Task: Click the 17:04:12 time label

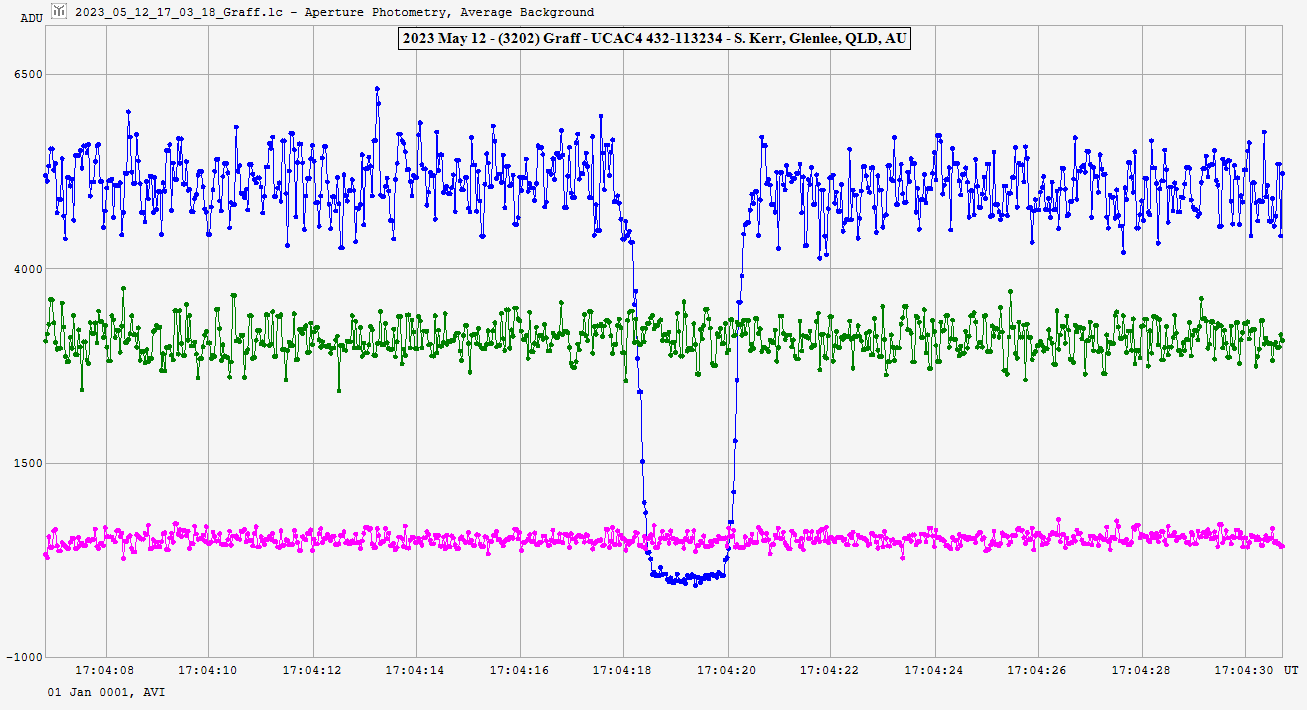Action: pyautogui.click(x=313, y=670)
